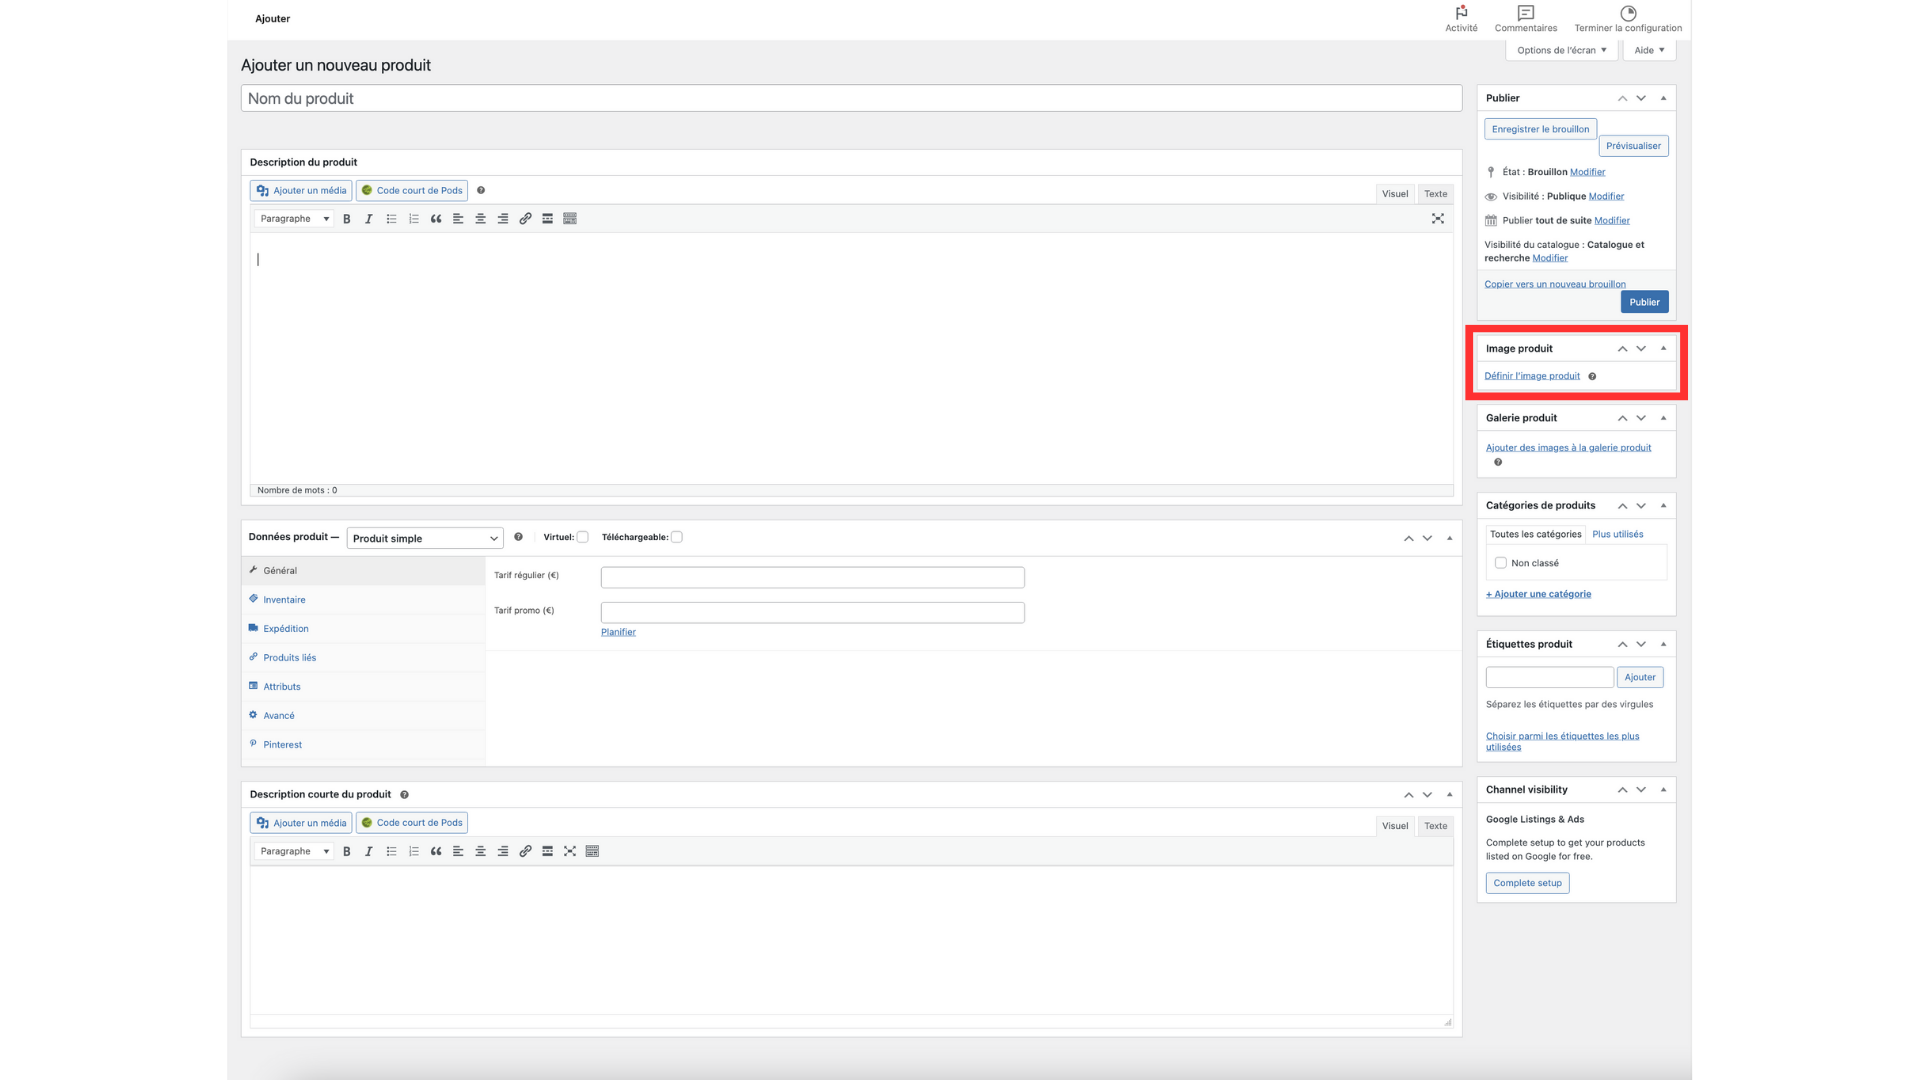The width and height of the screenshot is (1920, 1080).
Task: Insert numbered list in short description toolbar
Action: (414, 852)
